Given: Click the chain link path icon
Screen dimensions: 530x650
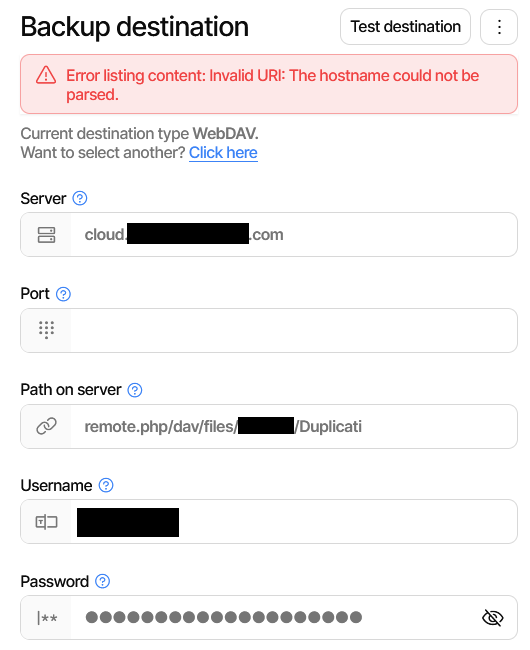Looking at the screenshot, I should pos(46,426).
